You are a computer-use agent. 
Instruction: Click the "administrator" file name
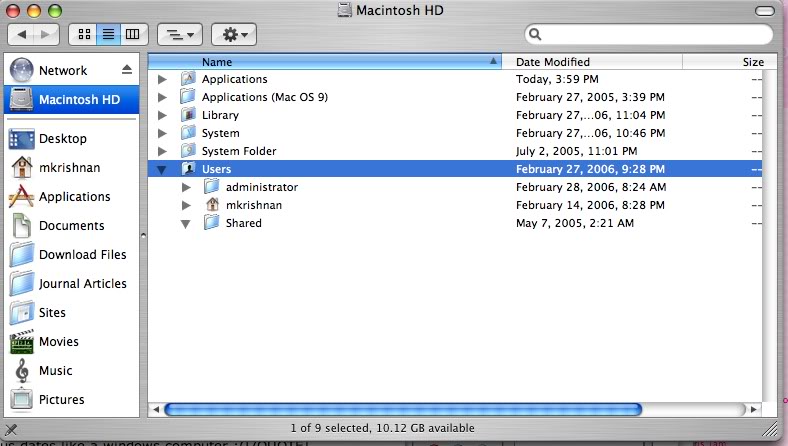pos(262,187)
